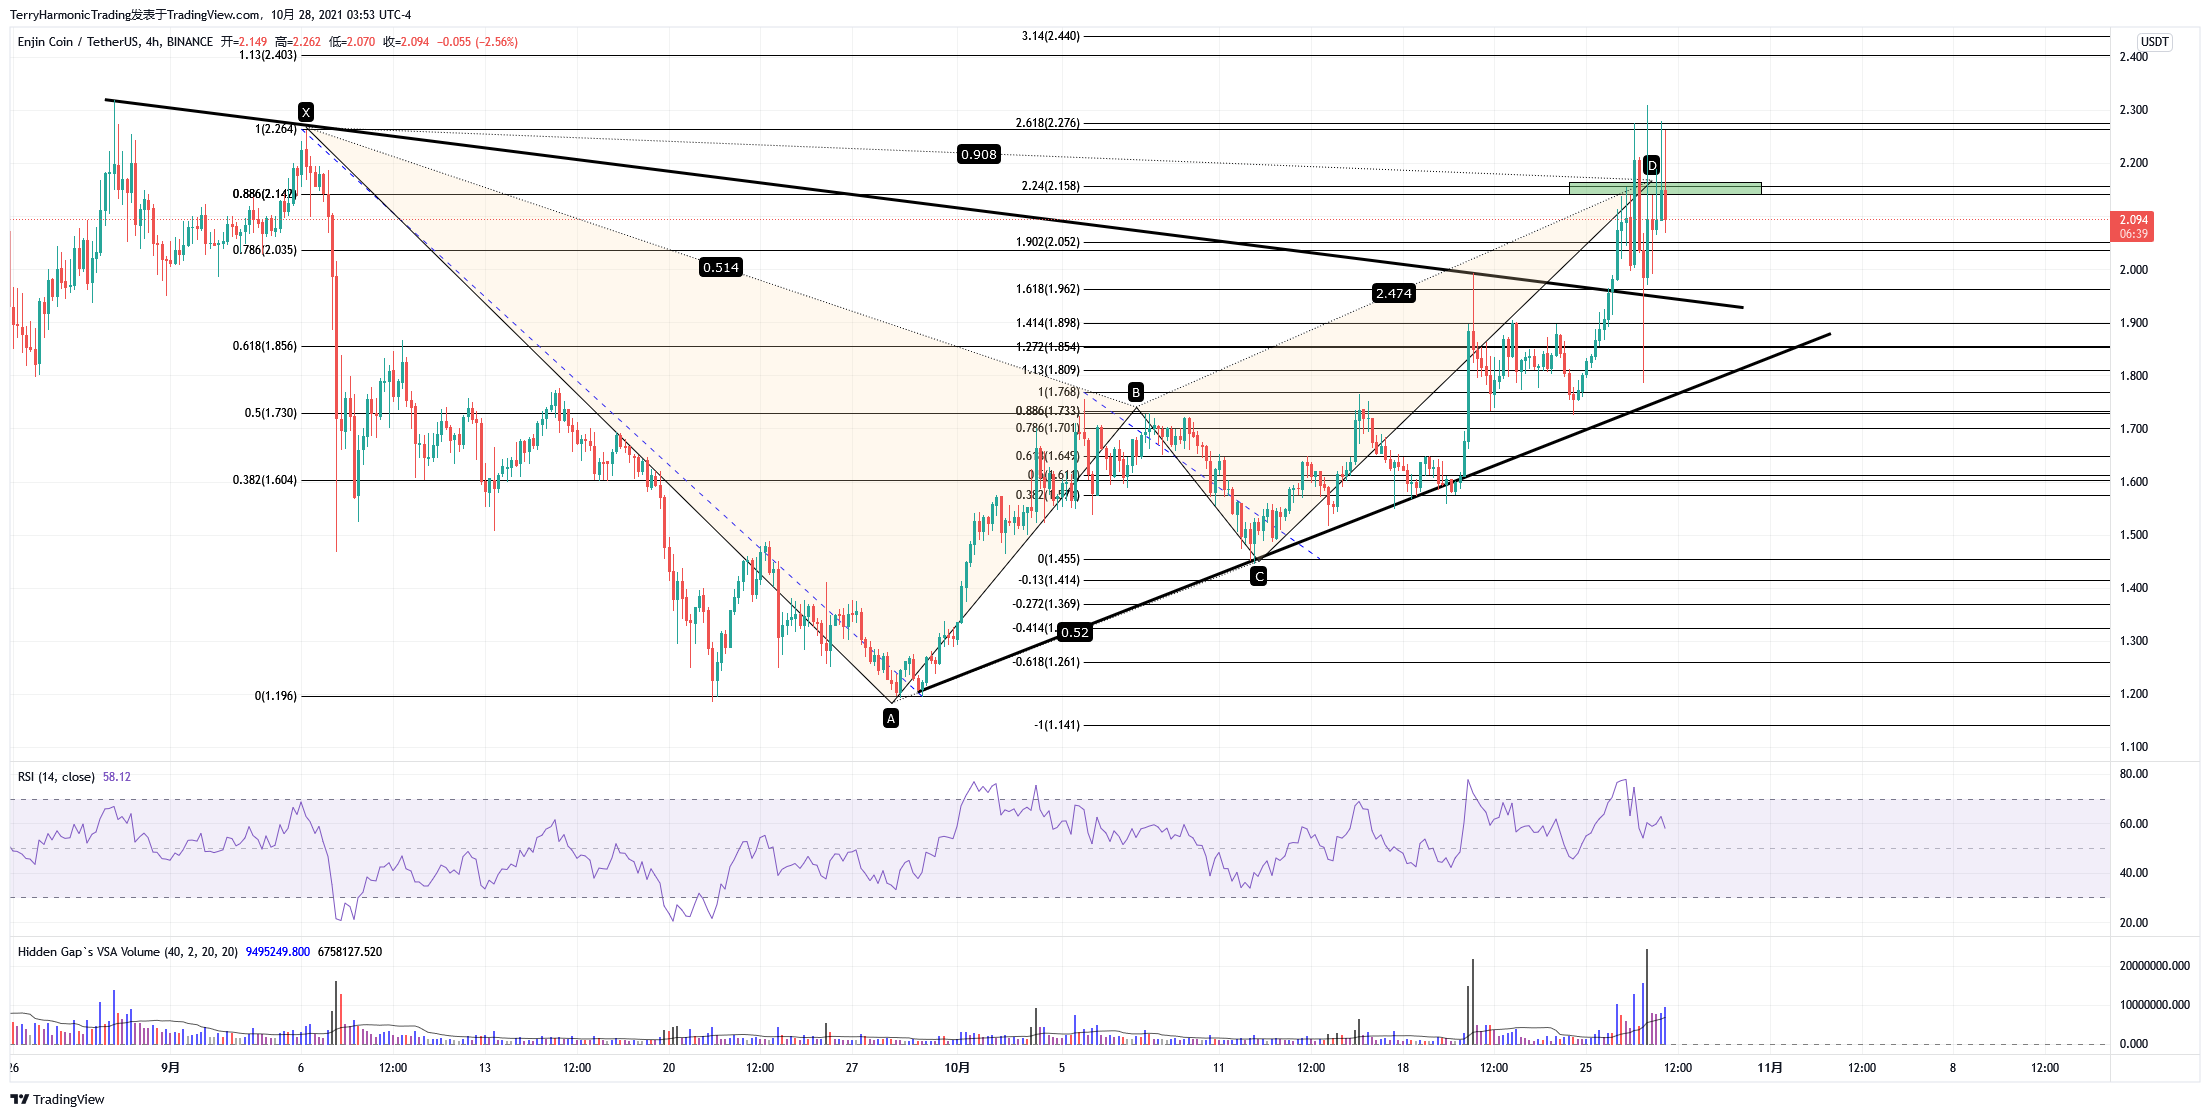Click the 0(1.455) Fibonacci level label
This screenshot has height=1117, width=2210.
(1059, 559)
